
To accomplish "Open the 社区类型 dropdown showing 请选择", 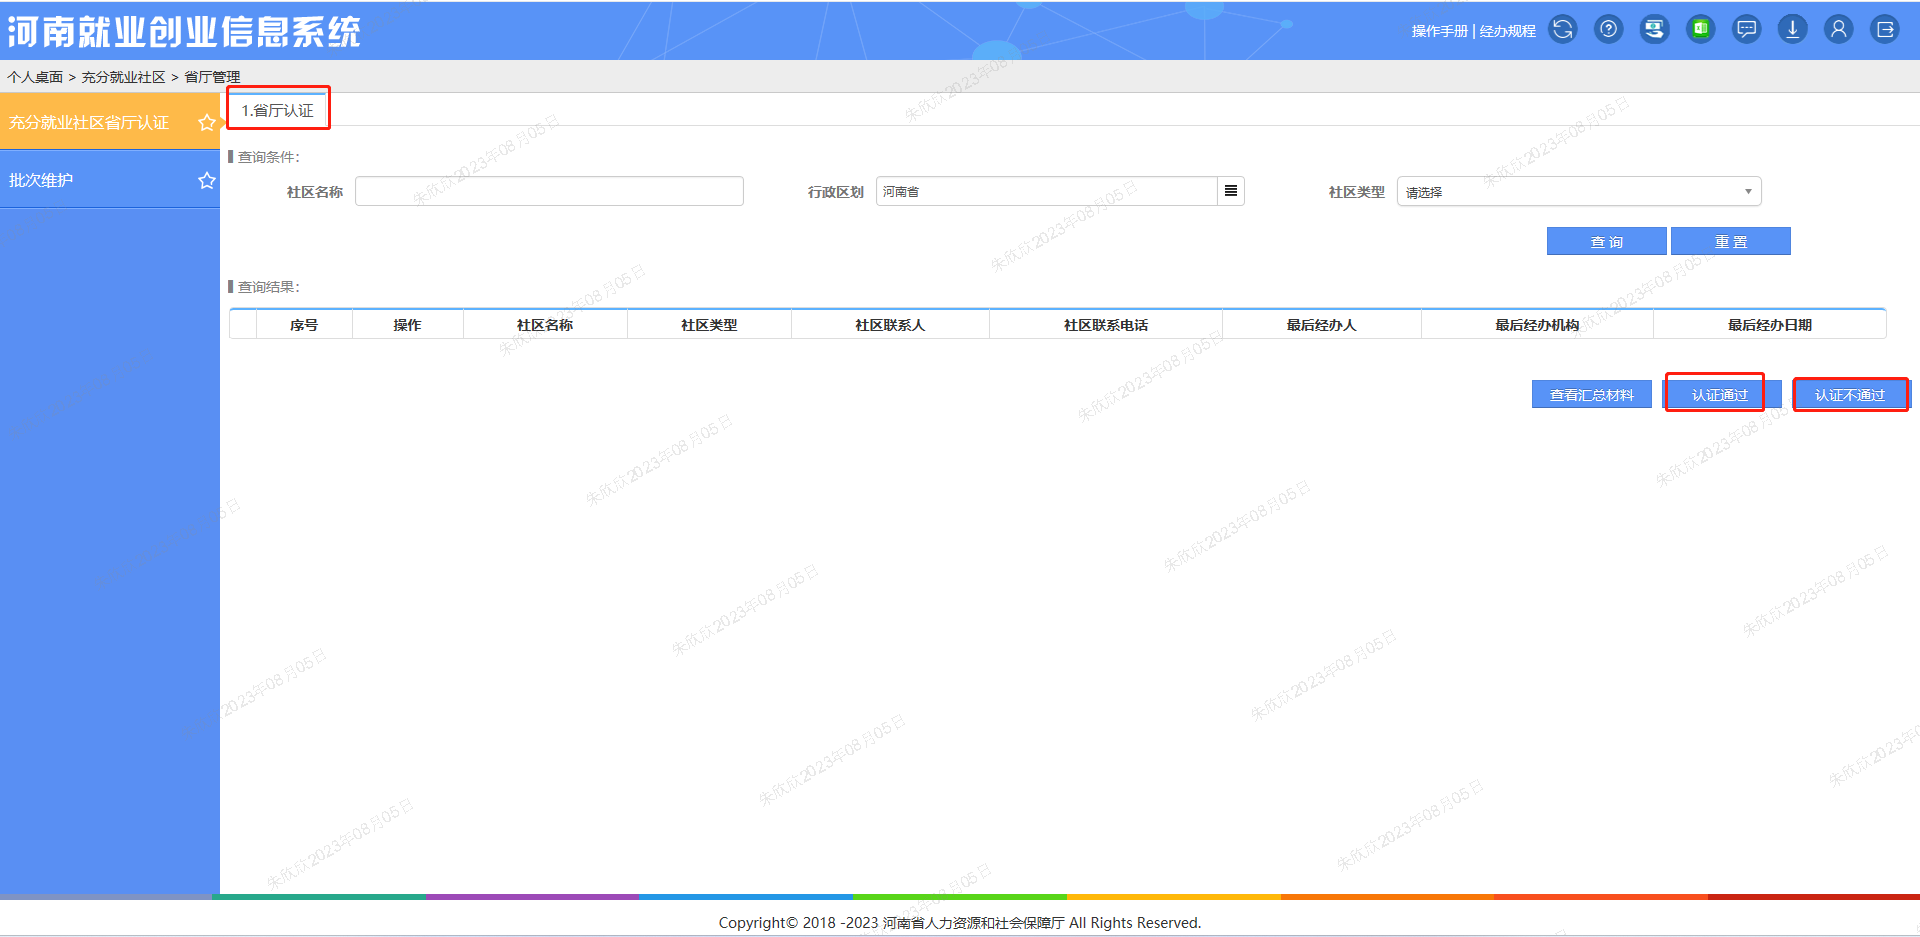I will tap(1578, 191).
